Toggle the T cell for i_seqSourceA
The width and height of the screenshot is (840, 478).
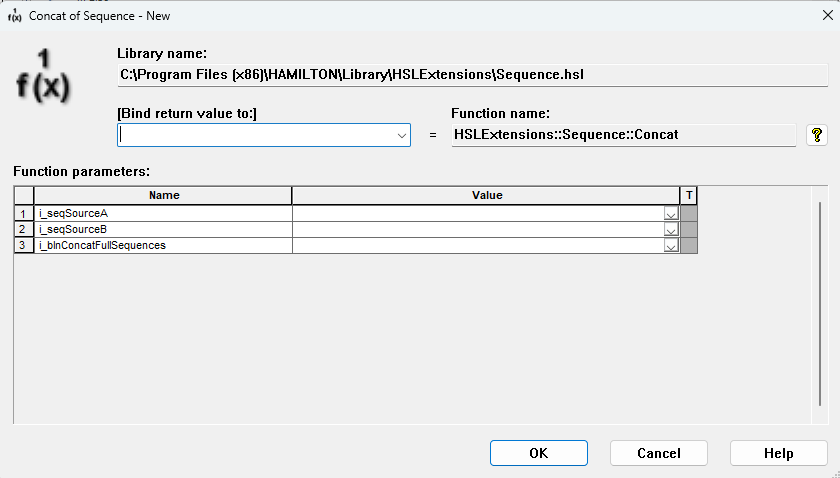pyautogui.click(x=689, y=213)
